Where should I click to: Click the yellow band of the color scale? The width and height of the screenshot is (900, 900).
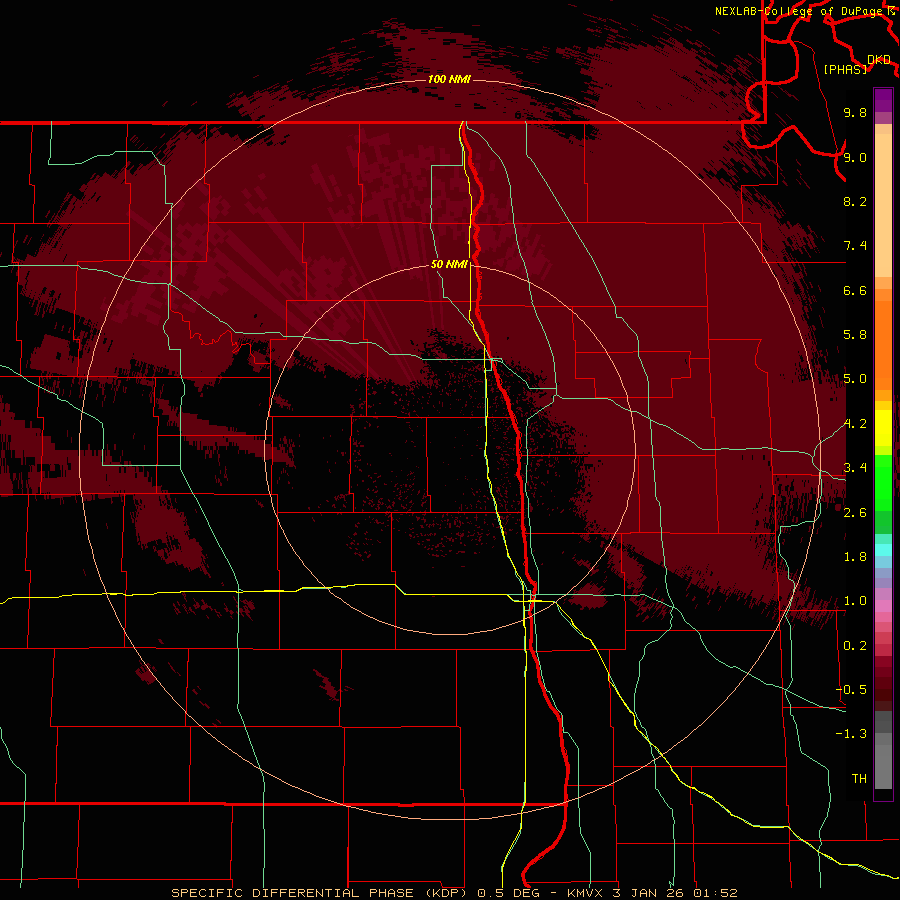point(883,428)
